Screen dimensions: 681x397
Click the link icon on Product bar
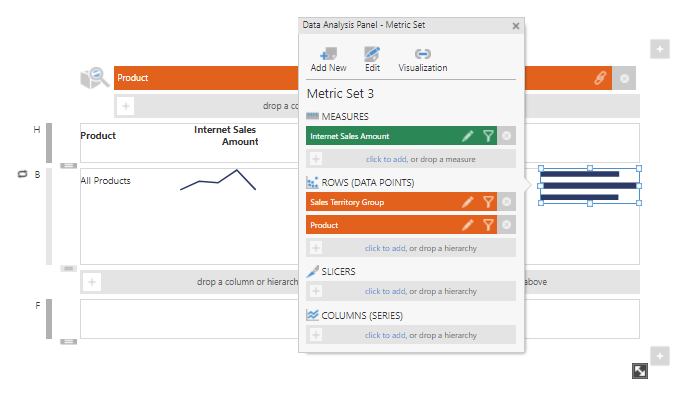click(x=600, y=78)
